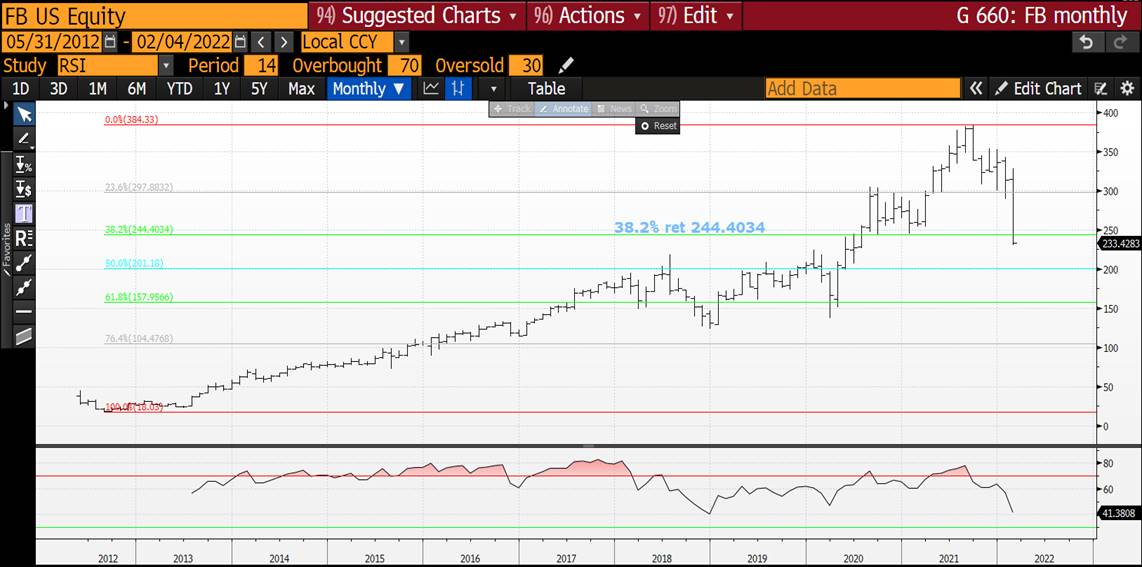The image size is (1142, 567).
Task: Select the percent change measure tool
Action: tap(24, 164)
